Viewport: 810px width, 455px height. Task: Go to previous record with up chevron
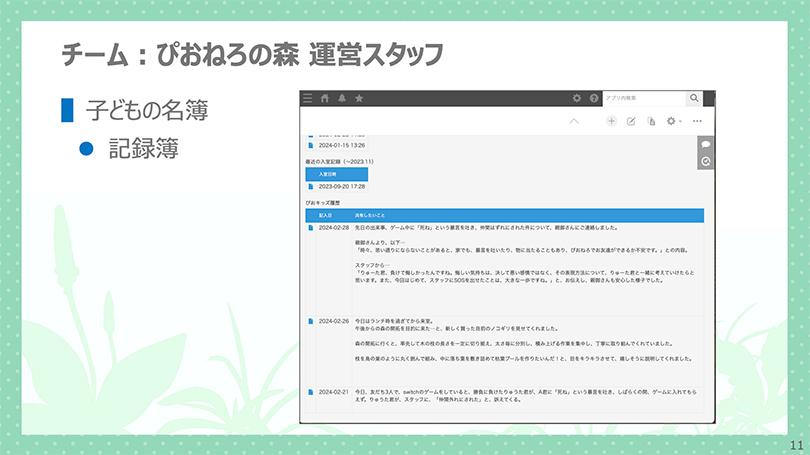[574, 121]
